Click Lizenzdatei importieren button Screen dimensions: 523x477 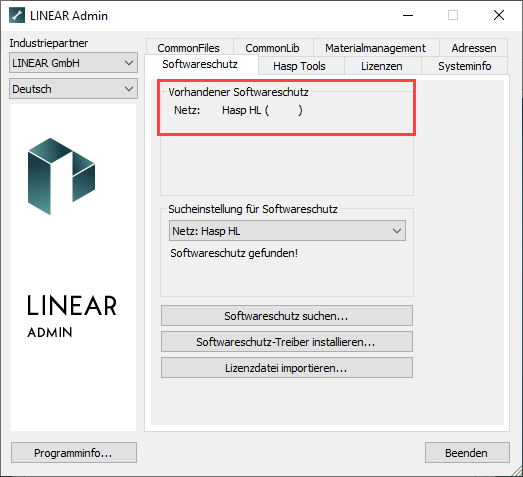[287, 368]
